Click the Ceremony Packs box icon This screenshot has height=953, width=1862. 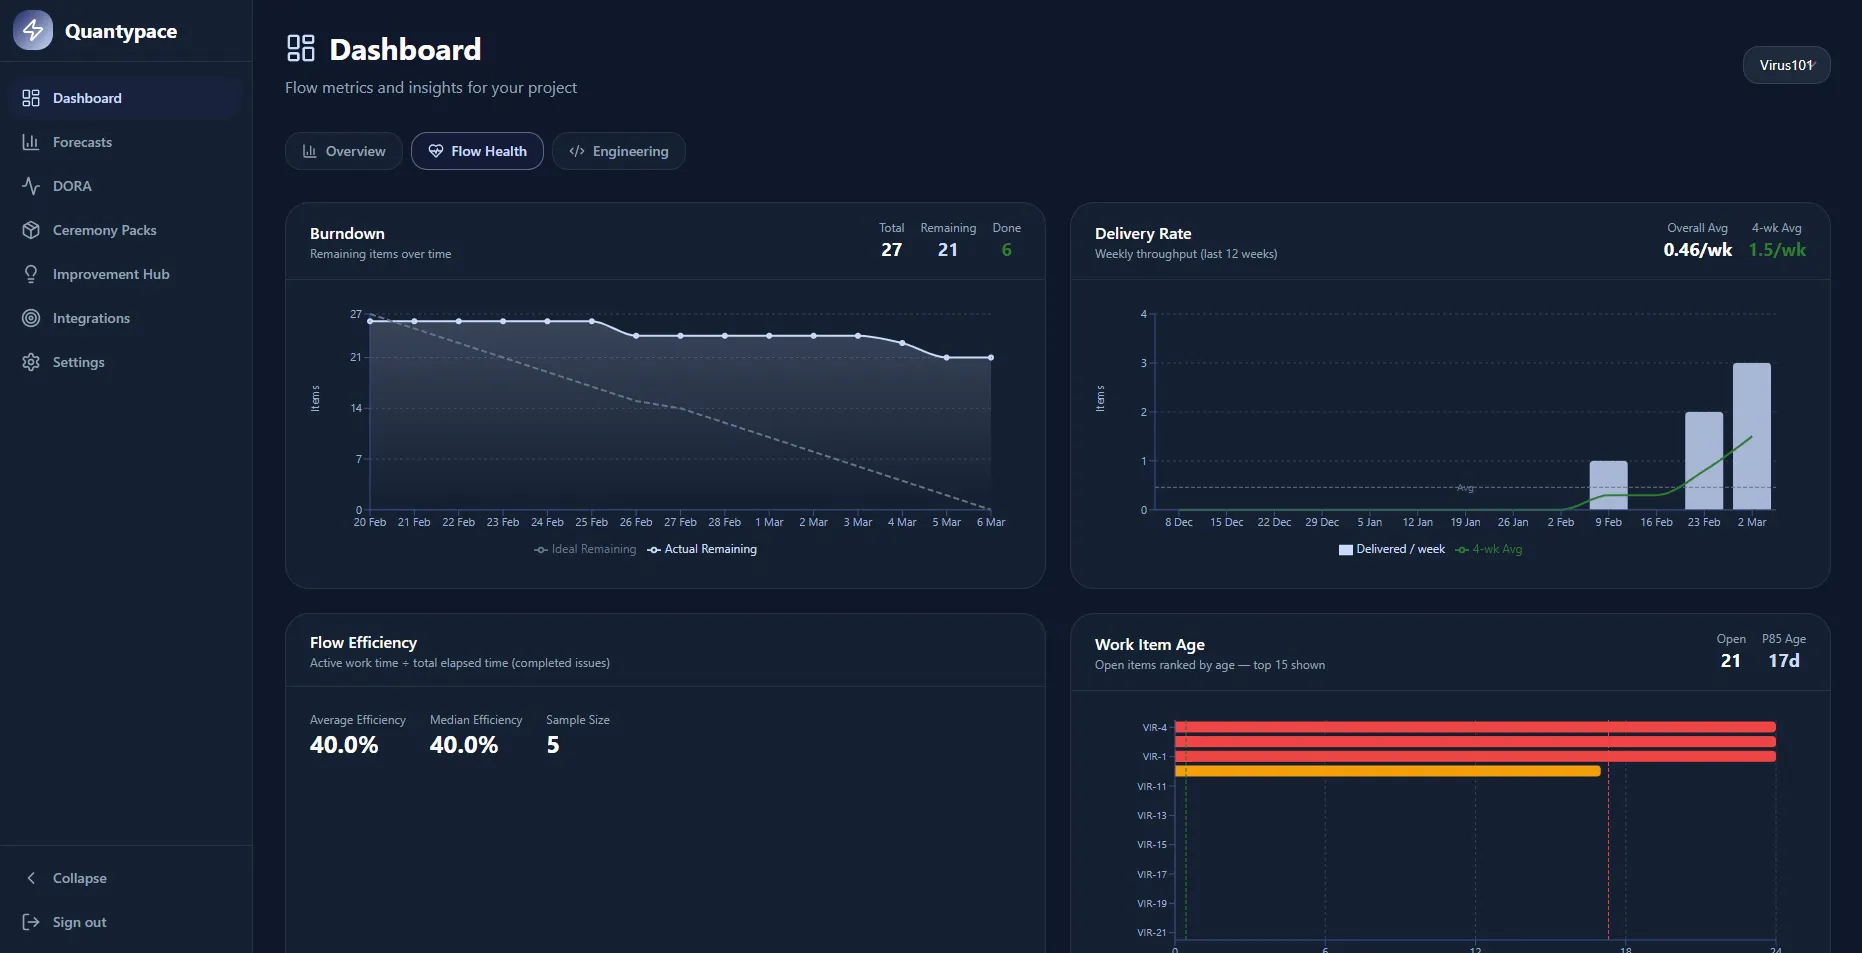click(x=31, y=230)
